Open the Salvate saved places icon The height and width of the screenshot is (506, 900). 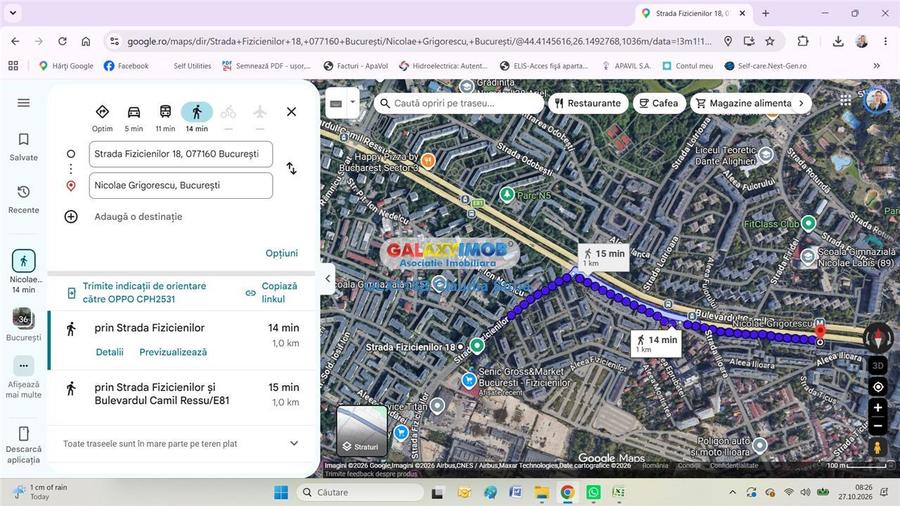[x=24, y=139]
